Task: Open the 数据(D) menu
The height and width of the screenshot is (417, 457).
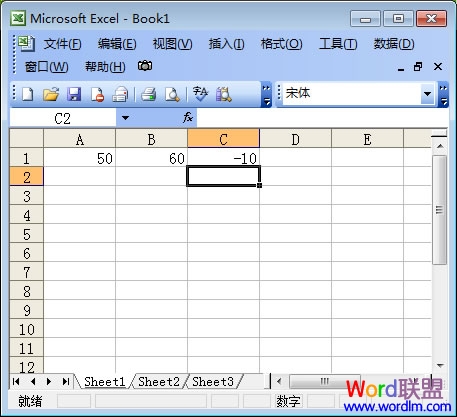Action: 394,44
